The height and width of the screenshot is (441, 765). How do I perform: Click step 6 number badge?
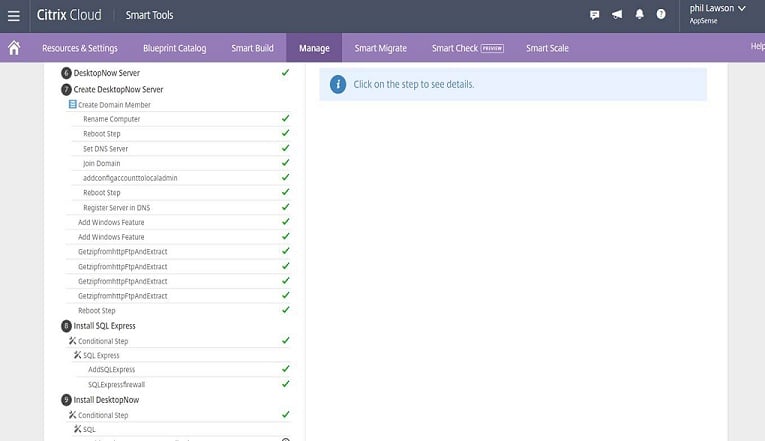(66, 73)
